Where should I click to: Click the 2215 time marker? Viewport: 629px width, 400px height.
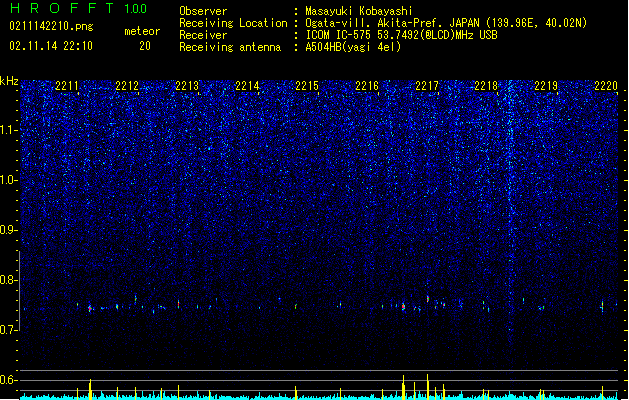307,86
